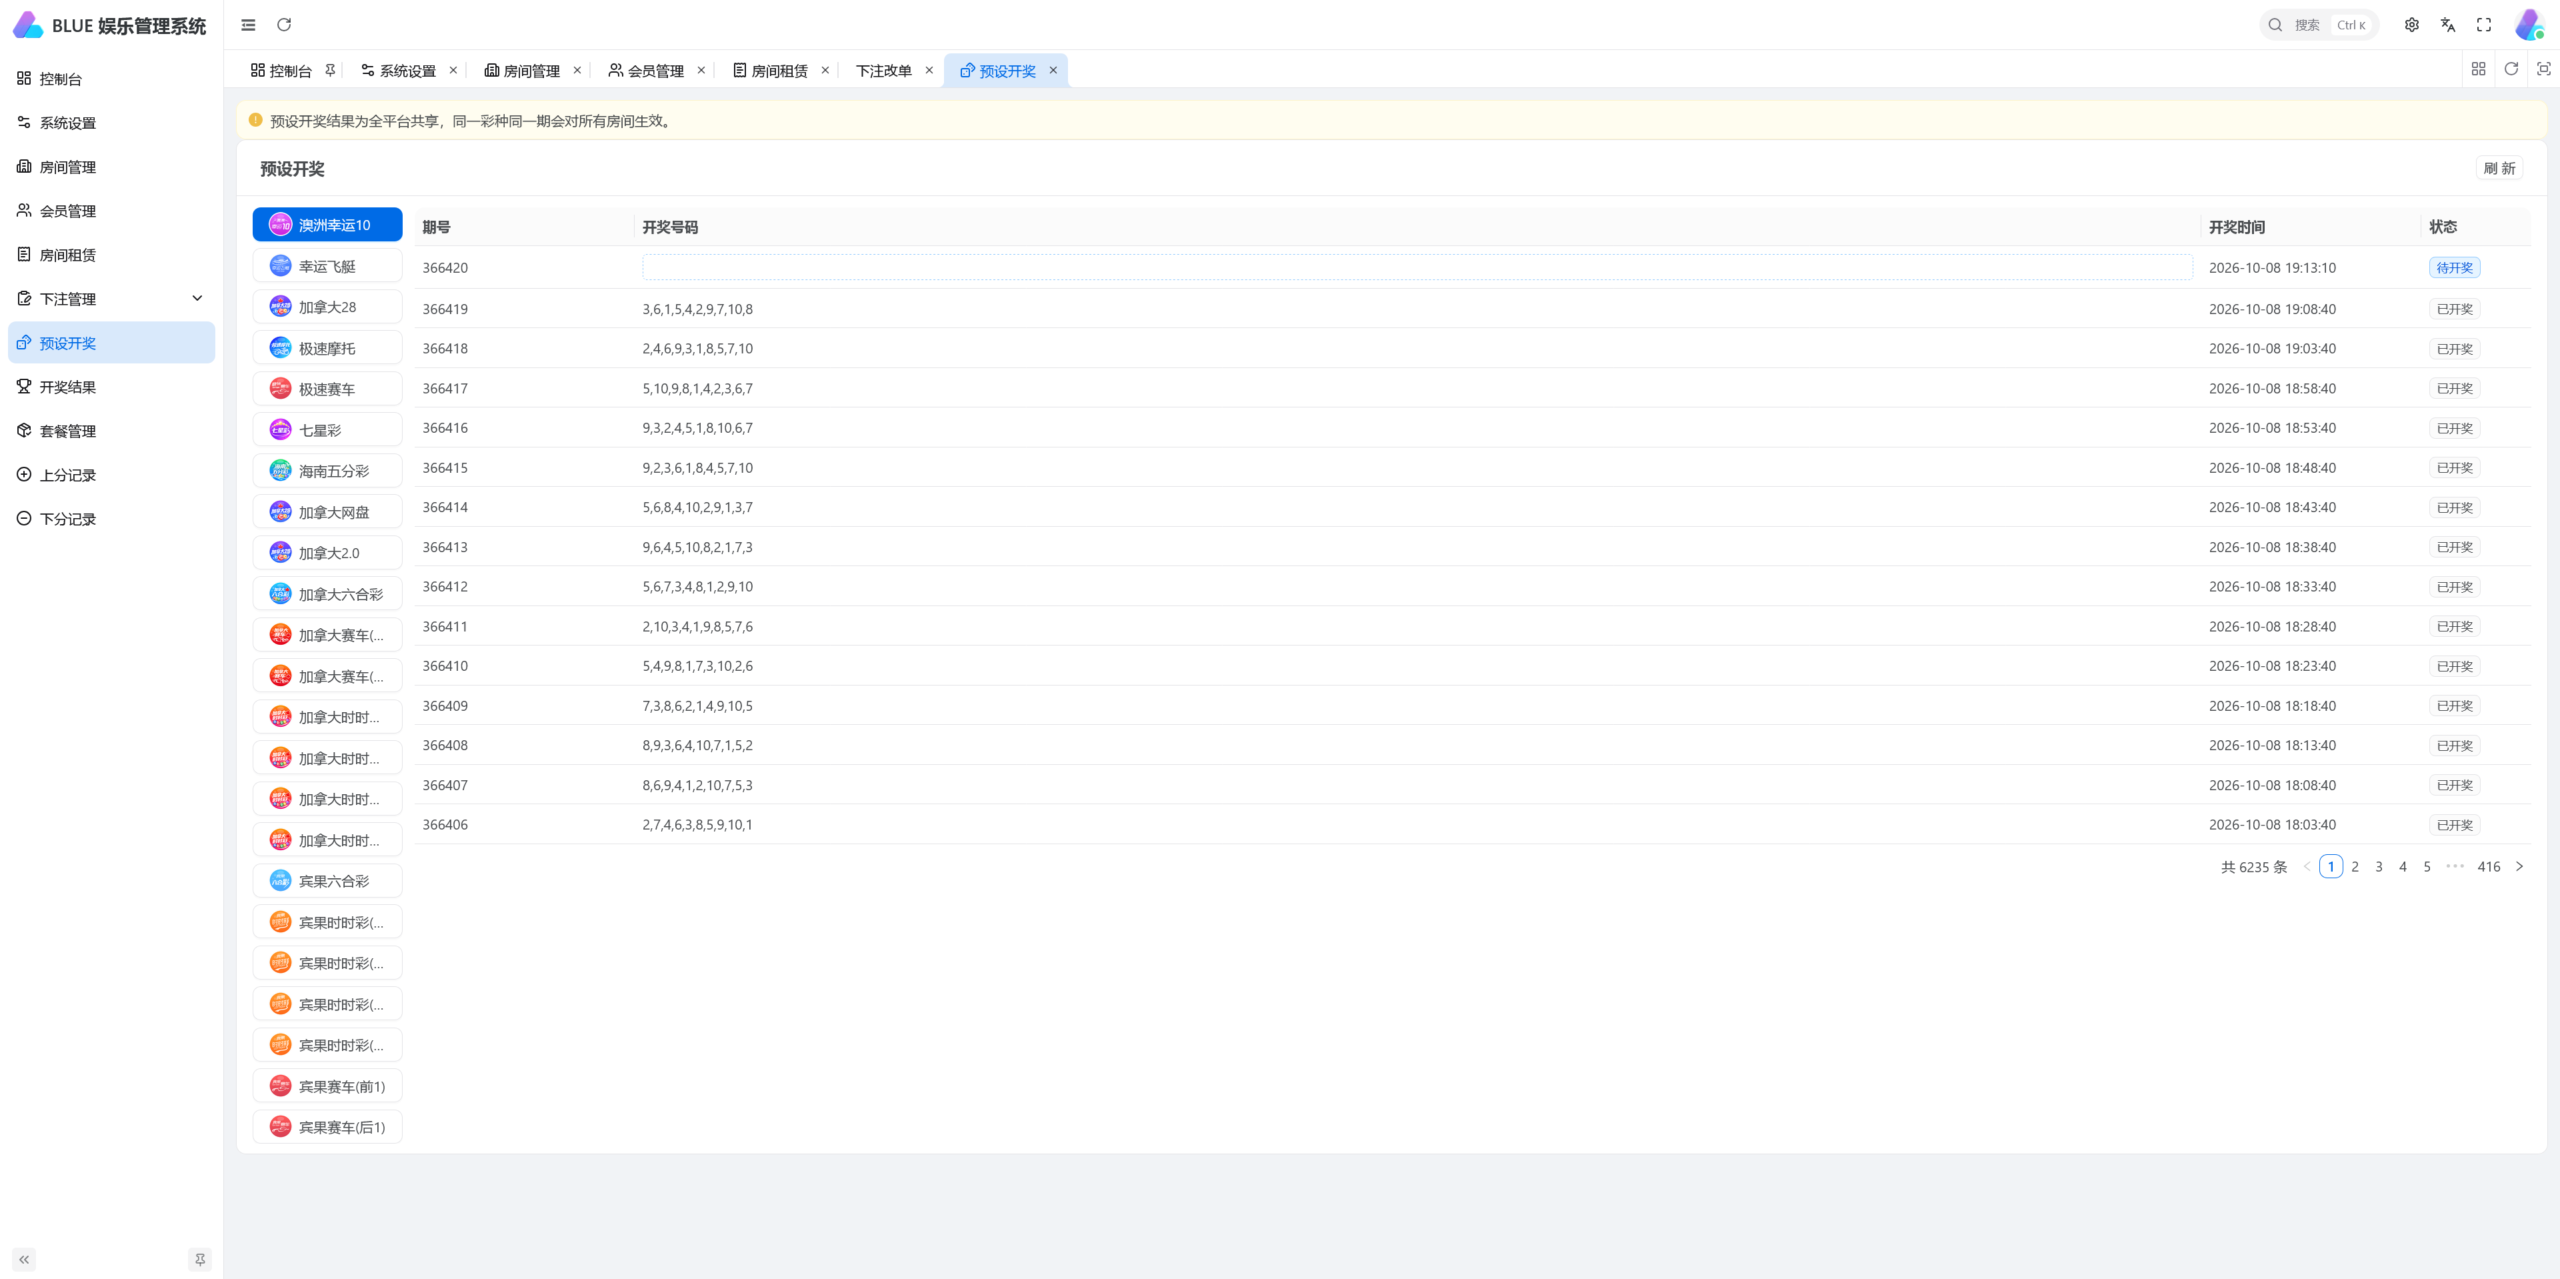Viewport: 2560px width, 1279px height.
Task: Select the 宾果赛车(后1) lottery type
Action: click(x=327, y=1127)
